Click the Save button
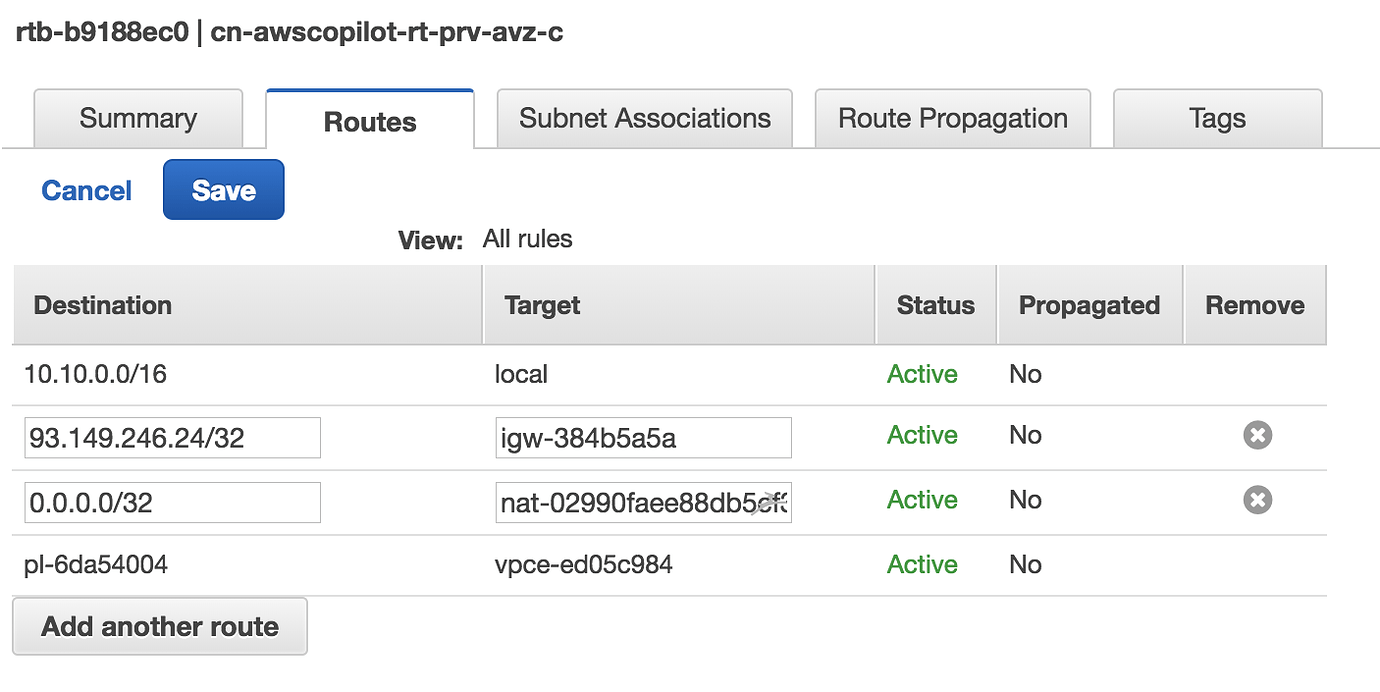 coord(223,190)
